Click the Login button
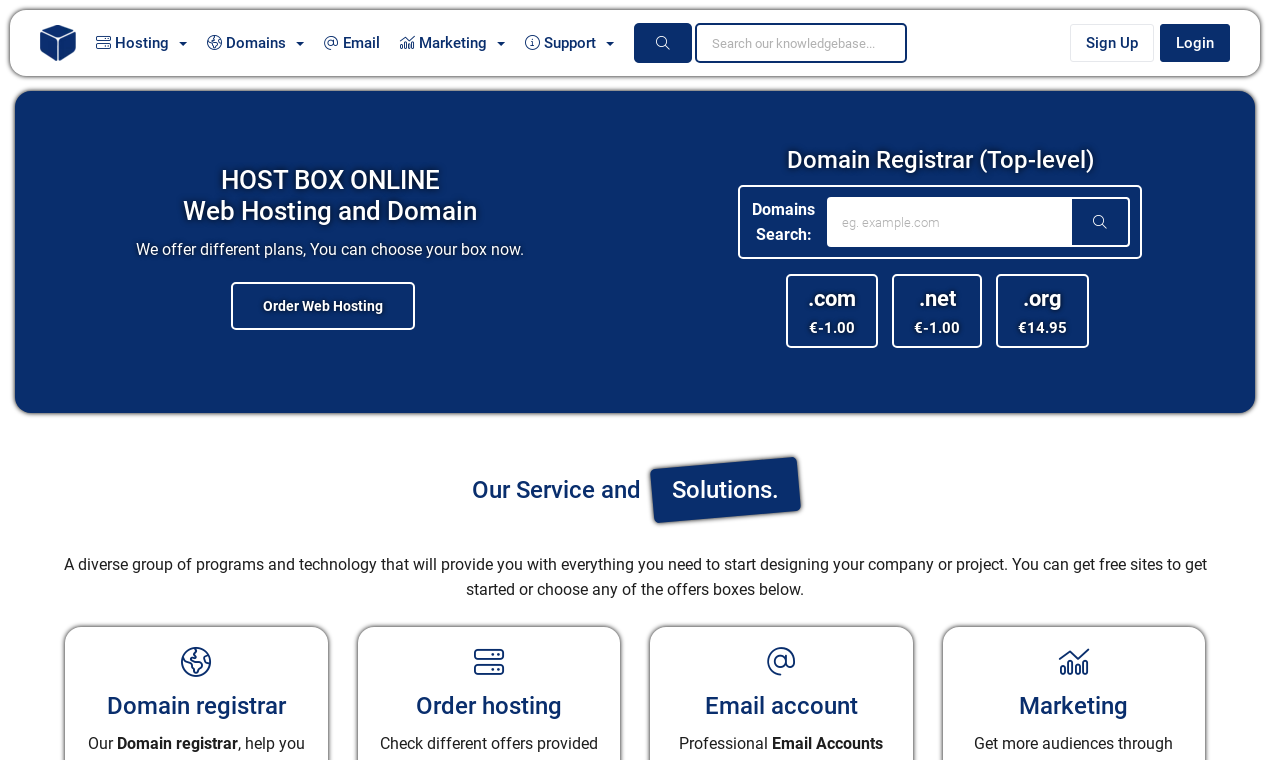The width and height of the screenshot is (1270, 760). [1194, 42]
